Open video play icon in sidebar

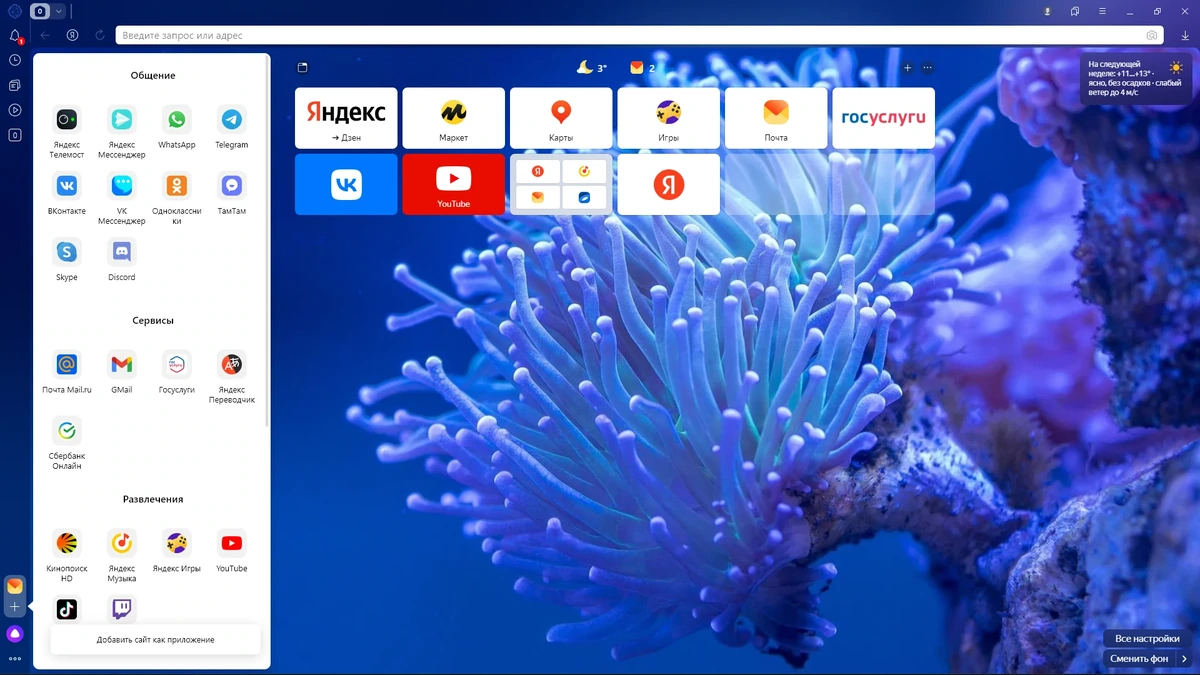tap(15, 110)
